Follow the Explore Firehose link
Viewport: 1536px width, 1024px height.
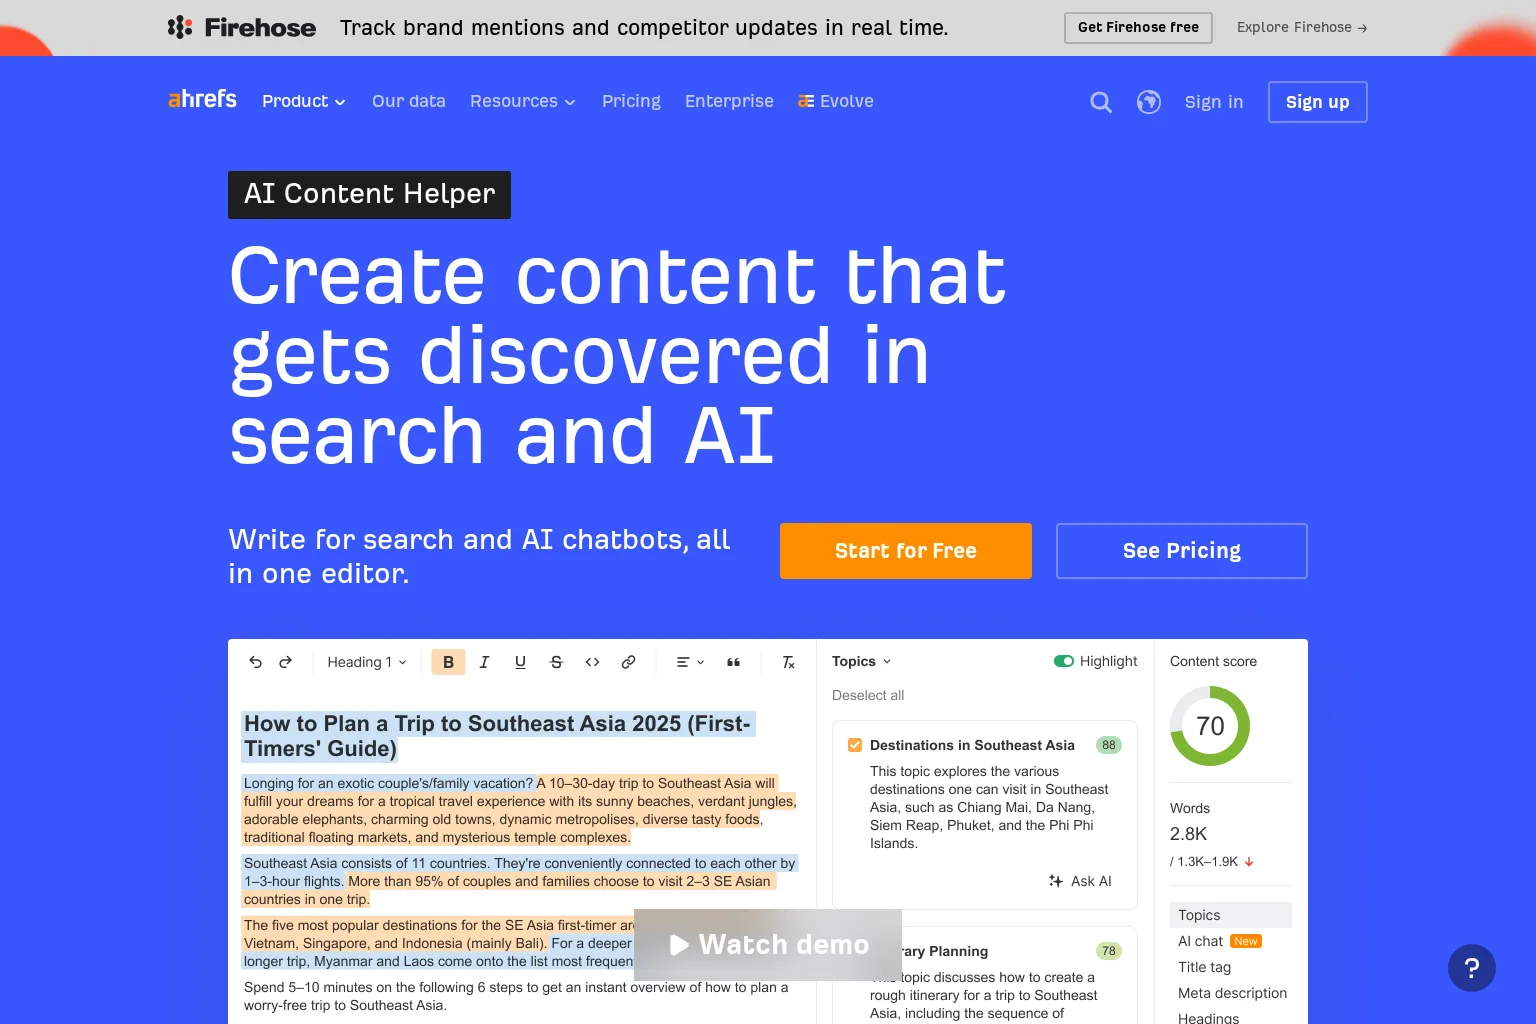(1302, 28)
